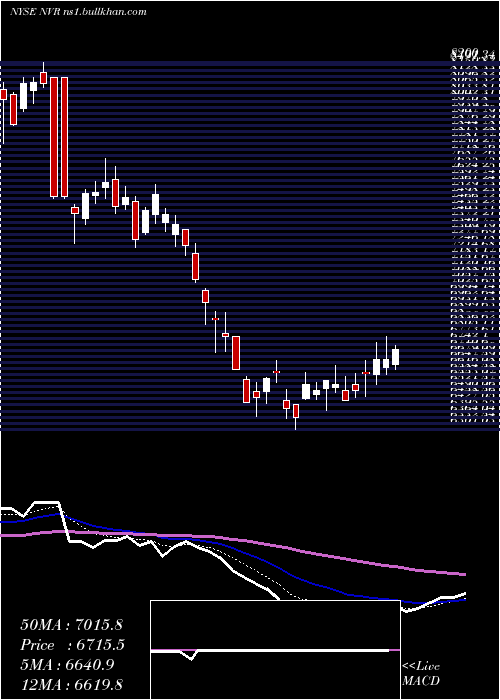Open the MACD inset chart box
The image size is (500, 700).
point(275,650)
